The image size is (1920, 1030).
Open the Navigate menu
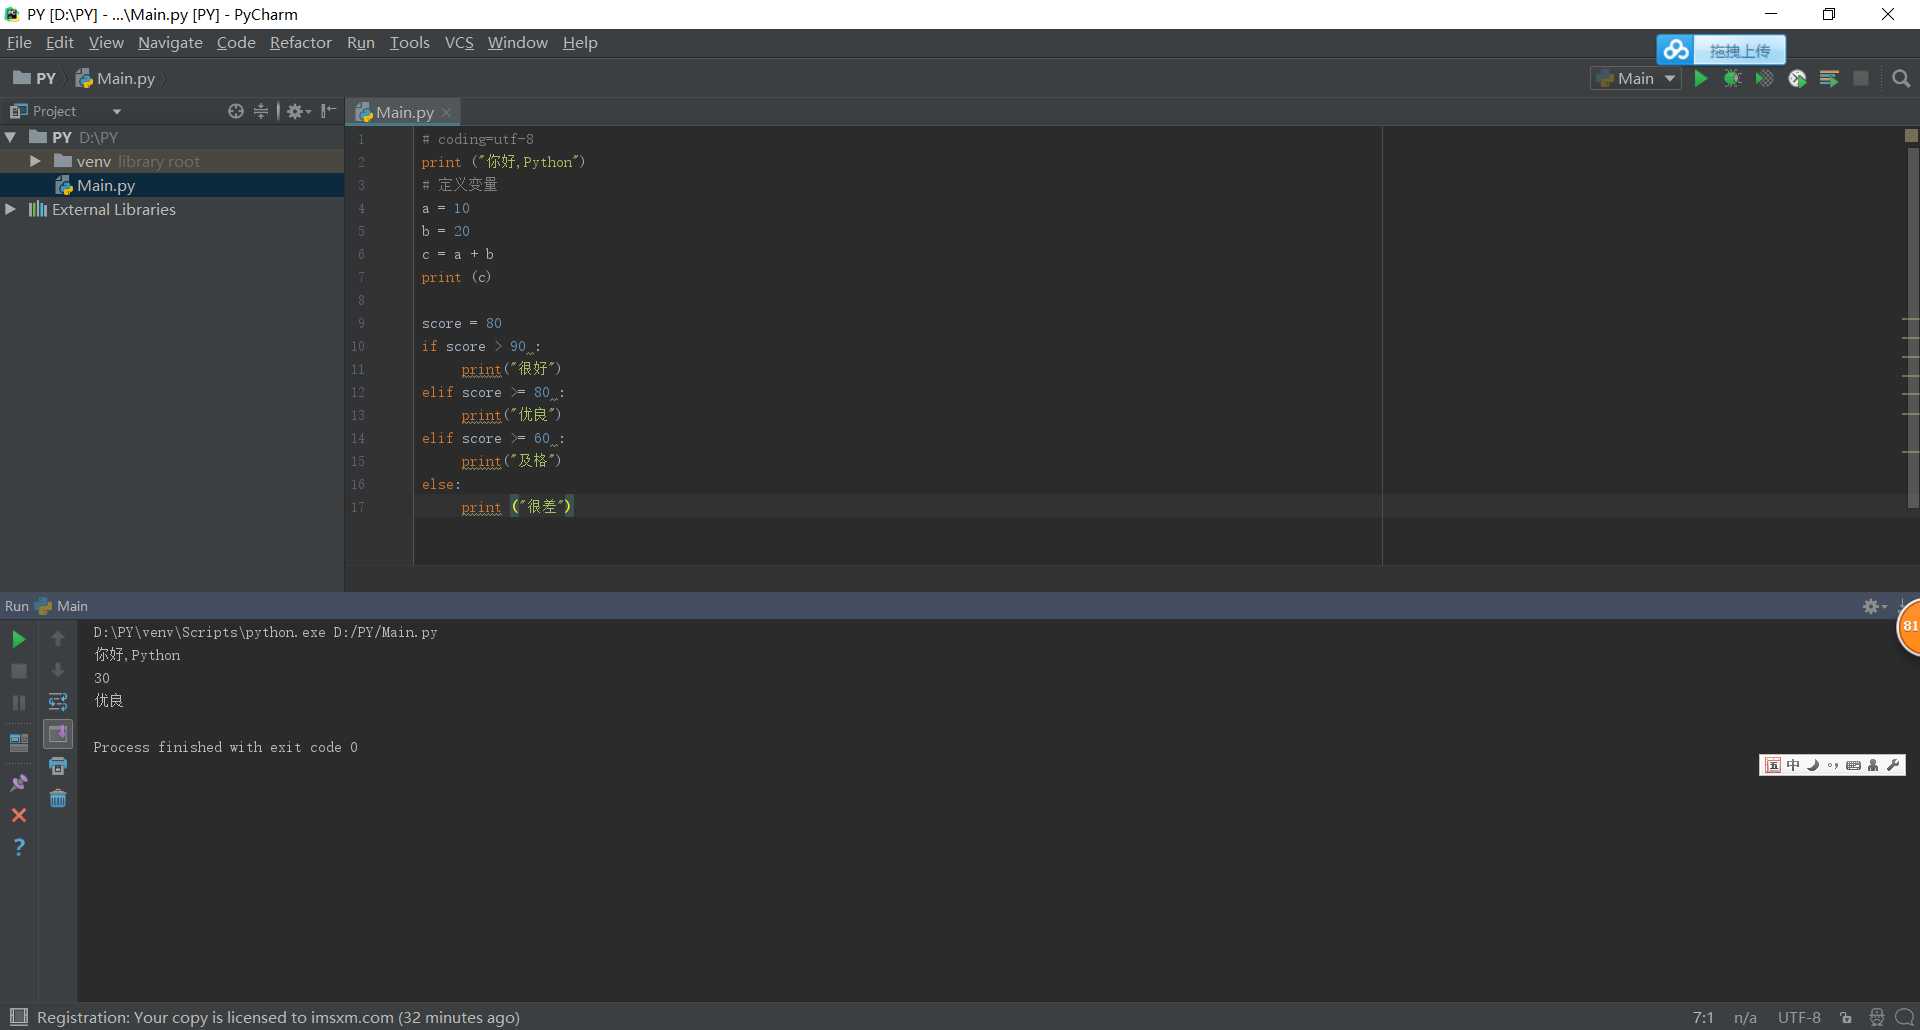pyautogui.click(x=170, y=42)
